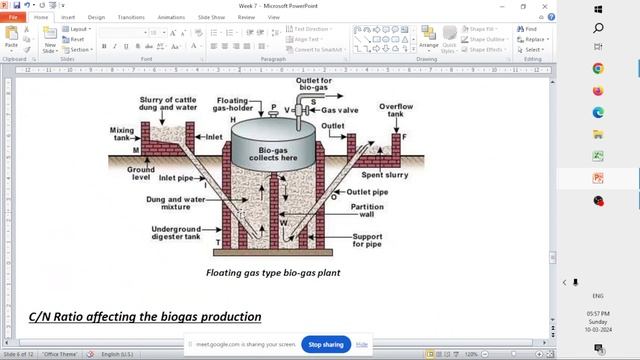Select the Oval shape in gallery
This screenshot has width=640, height=360.
coord(386,40)
